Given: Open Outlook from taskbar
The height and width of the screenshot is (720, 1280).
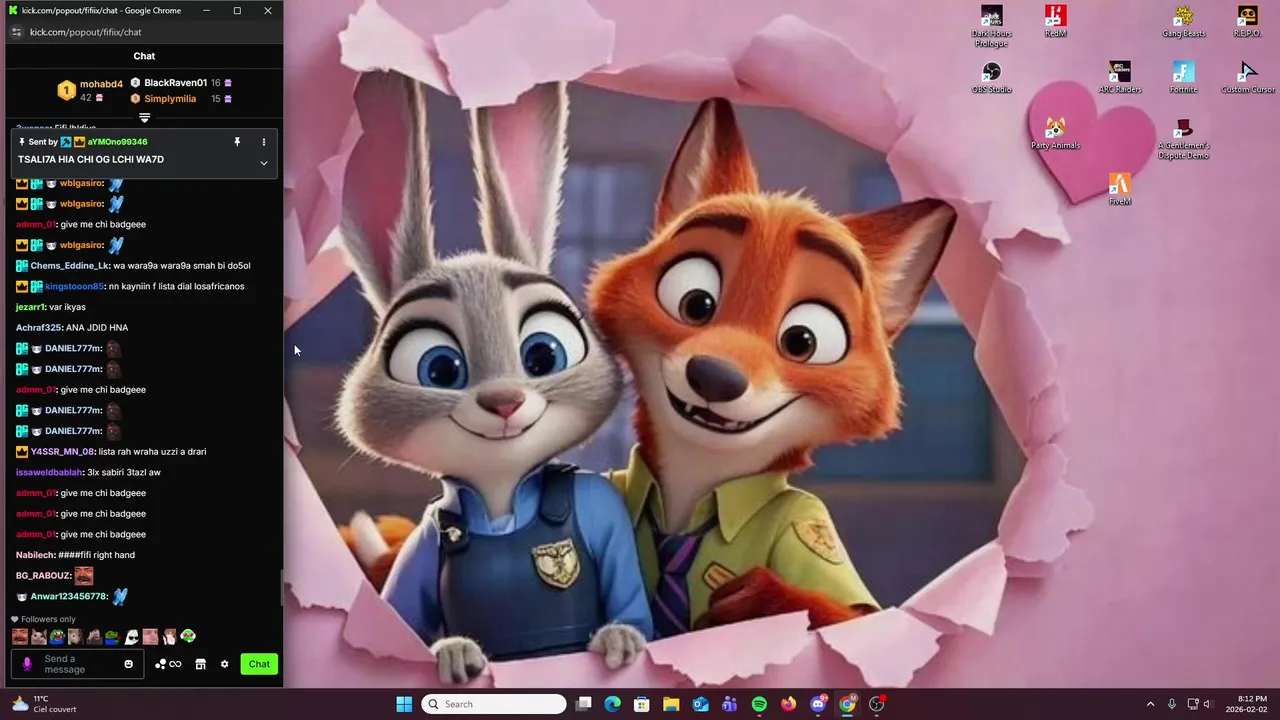Looking at the screenshot, I should [701, 704].
